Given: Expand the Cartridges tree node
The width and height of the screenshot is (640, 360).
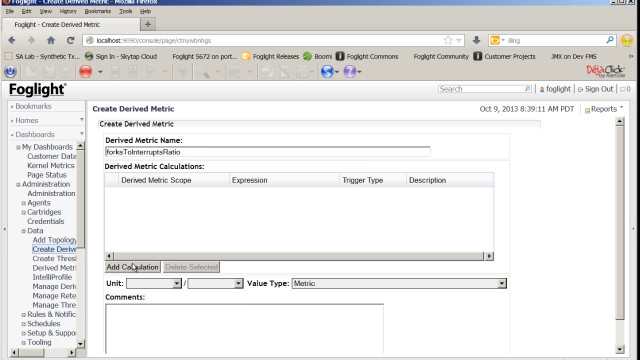Looking at the screenshot, I should (24, 212).
